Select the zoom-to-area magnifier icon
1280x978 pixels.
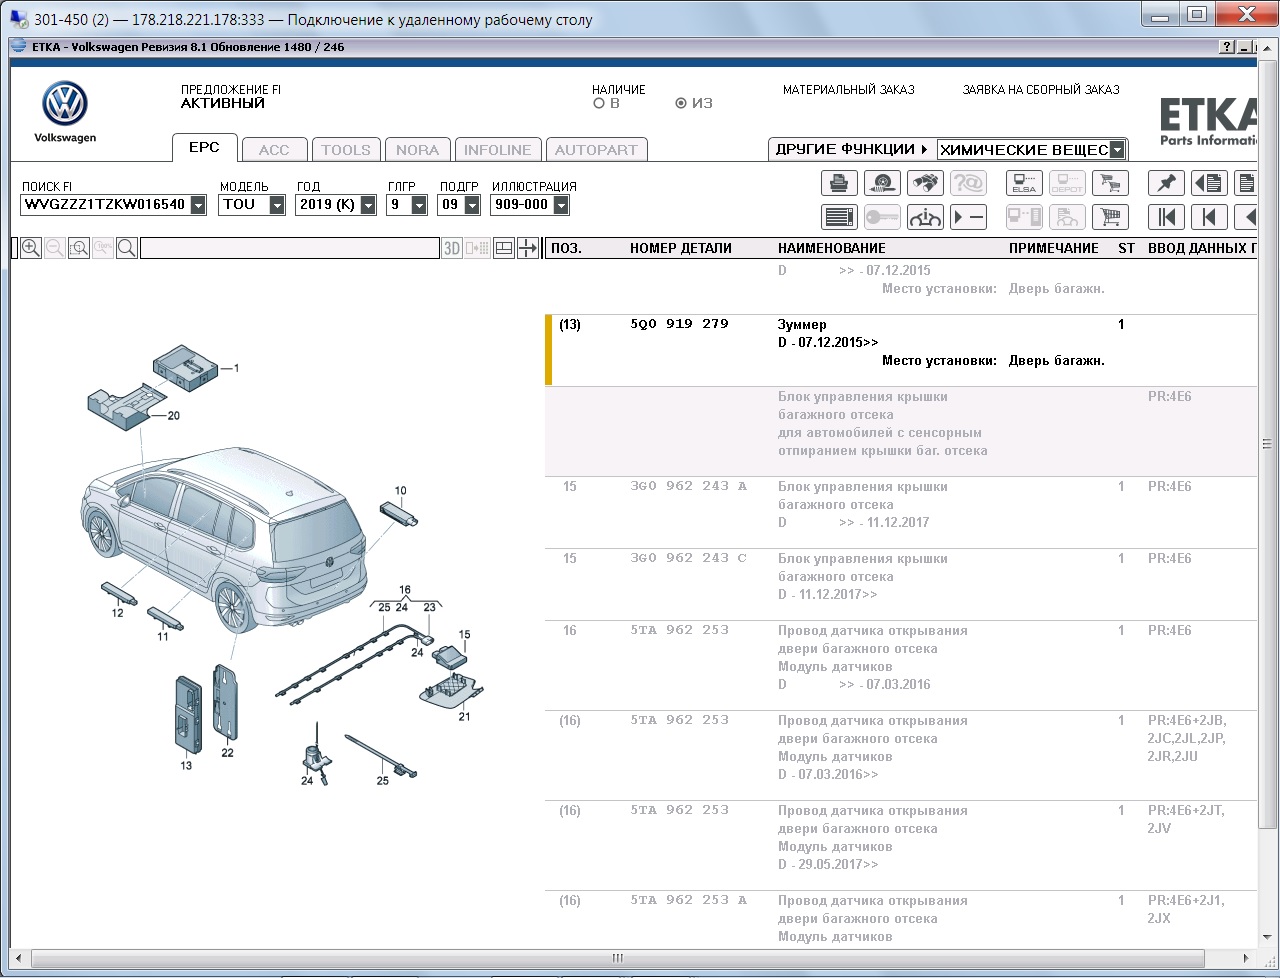coord(79,248)
